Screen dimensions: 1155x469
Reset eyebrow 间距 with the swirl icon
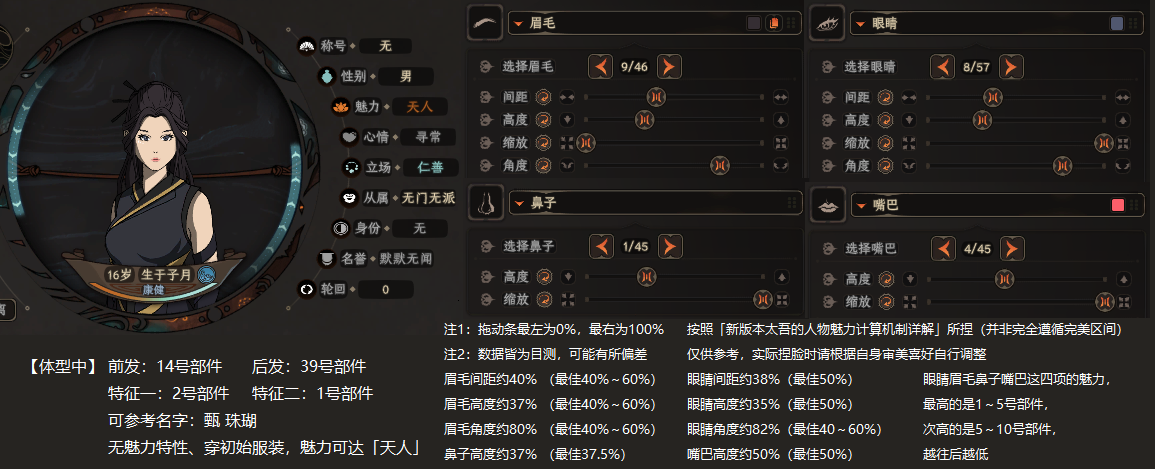544,96
